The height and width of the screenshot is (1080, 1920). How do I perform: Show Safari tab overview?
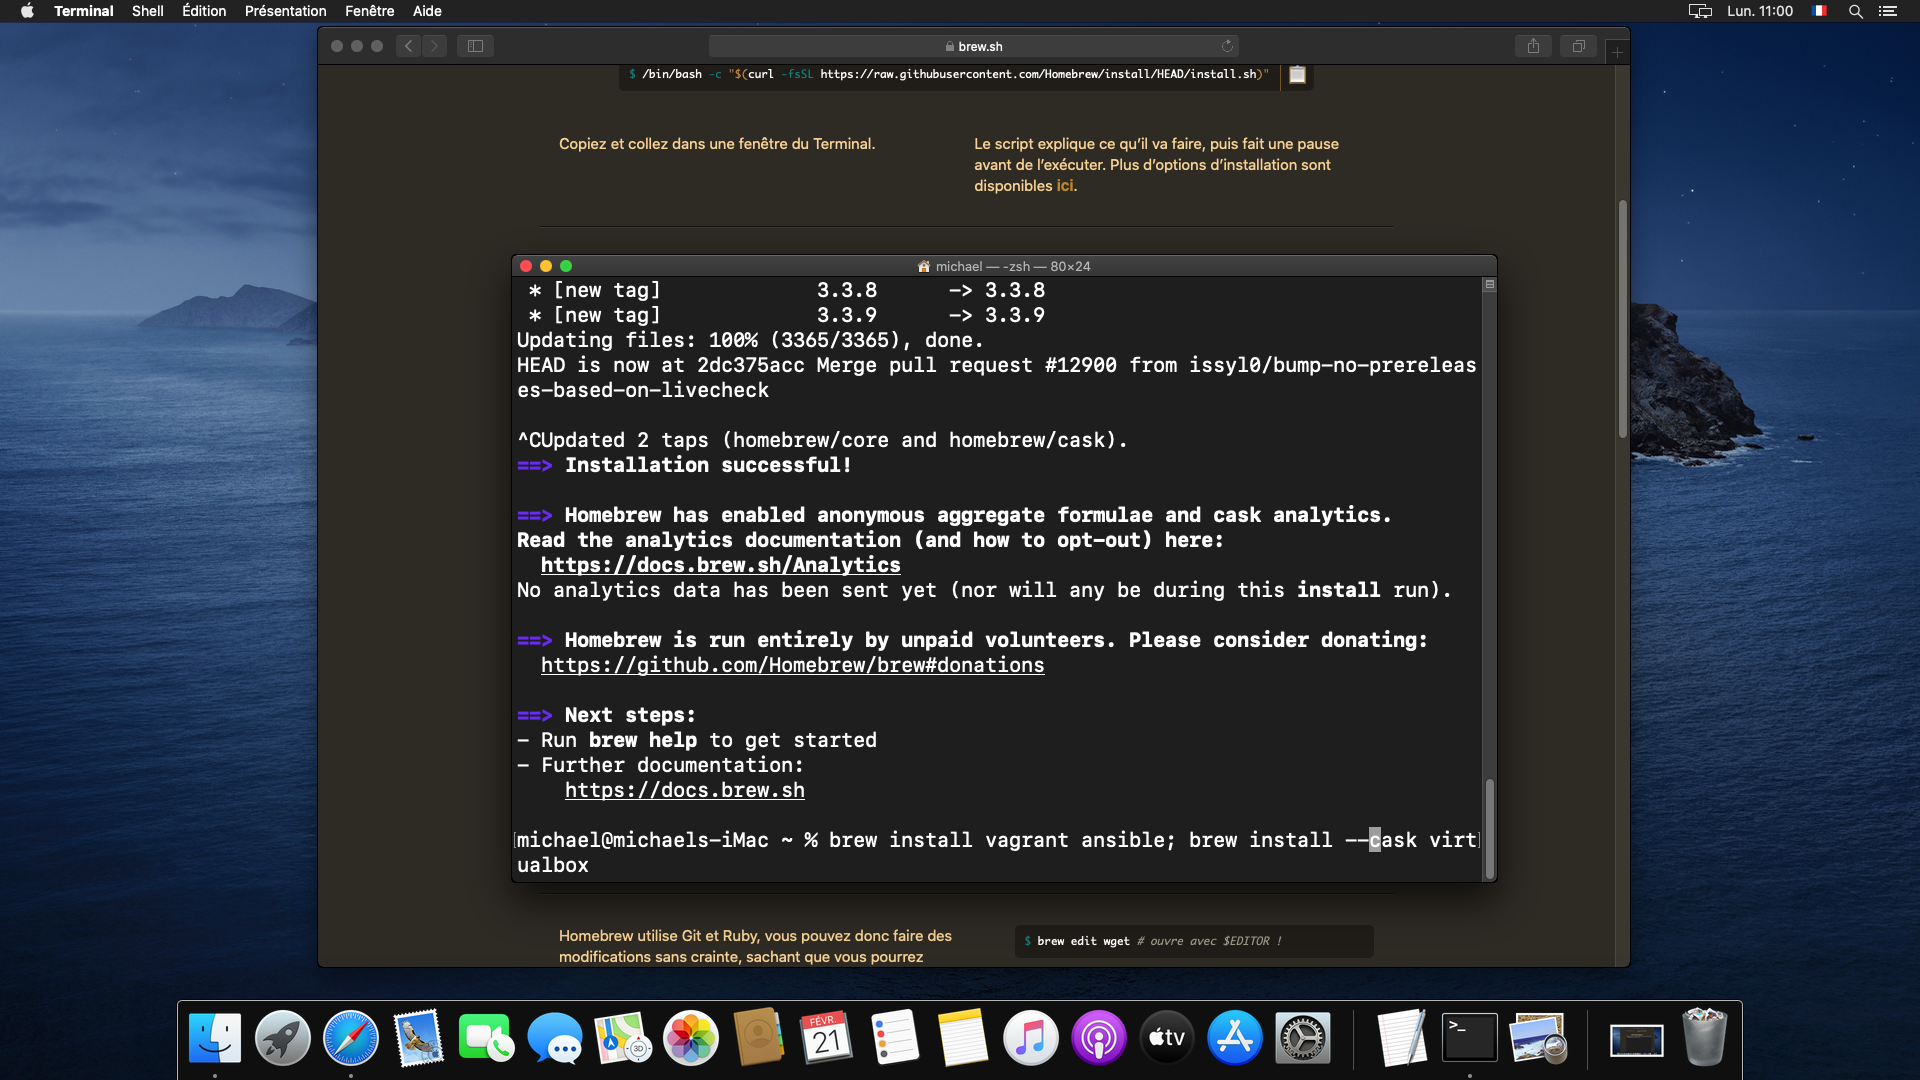pyautogui.click(x=1578, y=46)
